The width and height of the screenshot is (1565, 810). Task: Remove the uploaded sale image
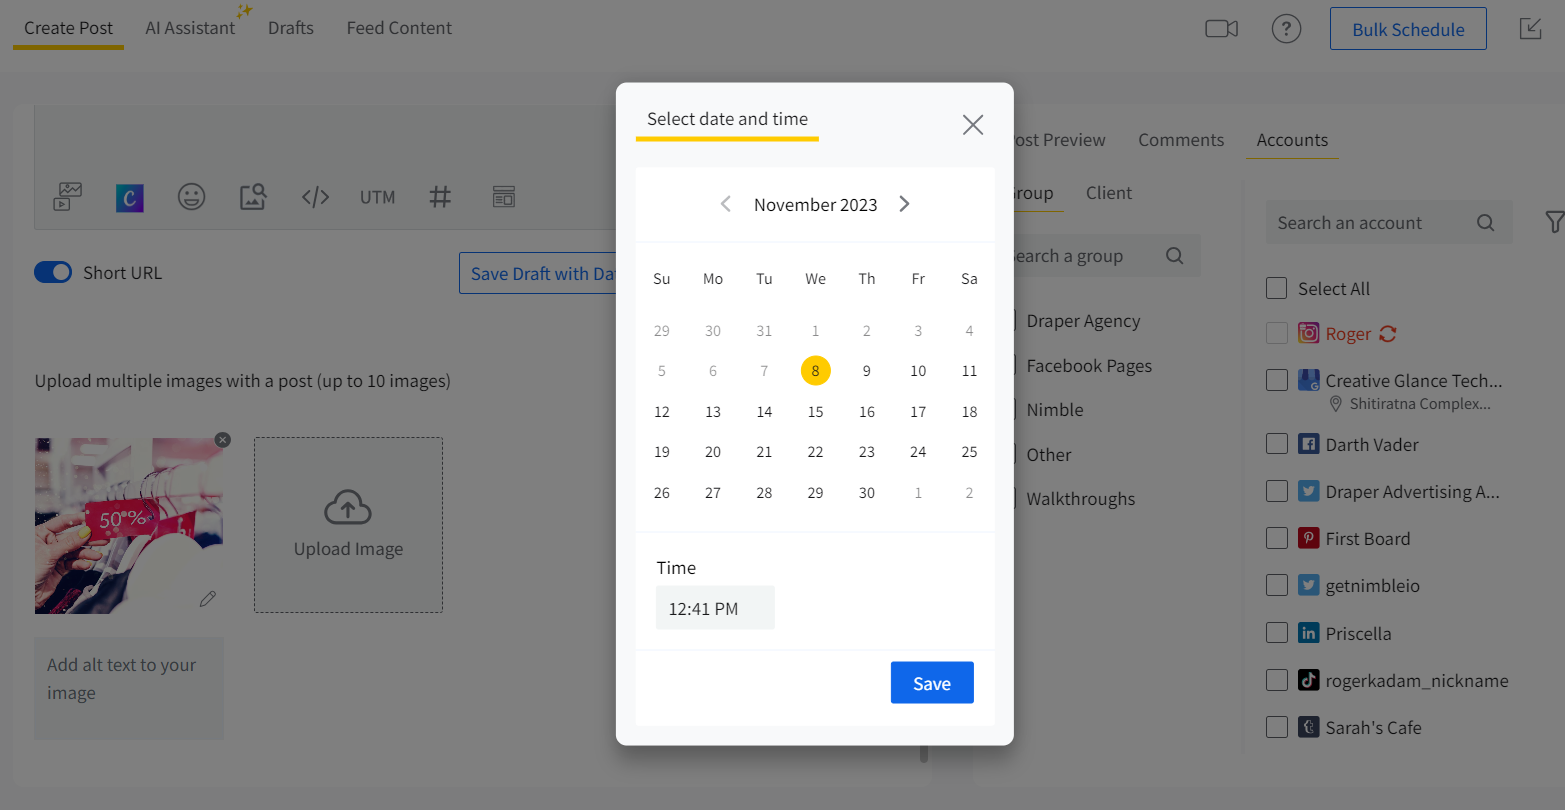pos(223,440)
